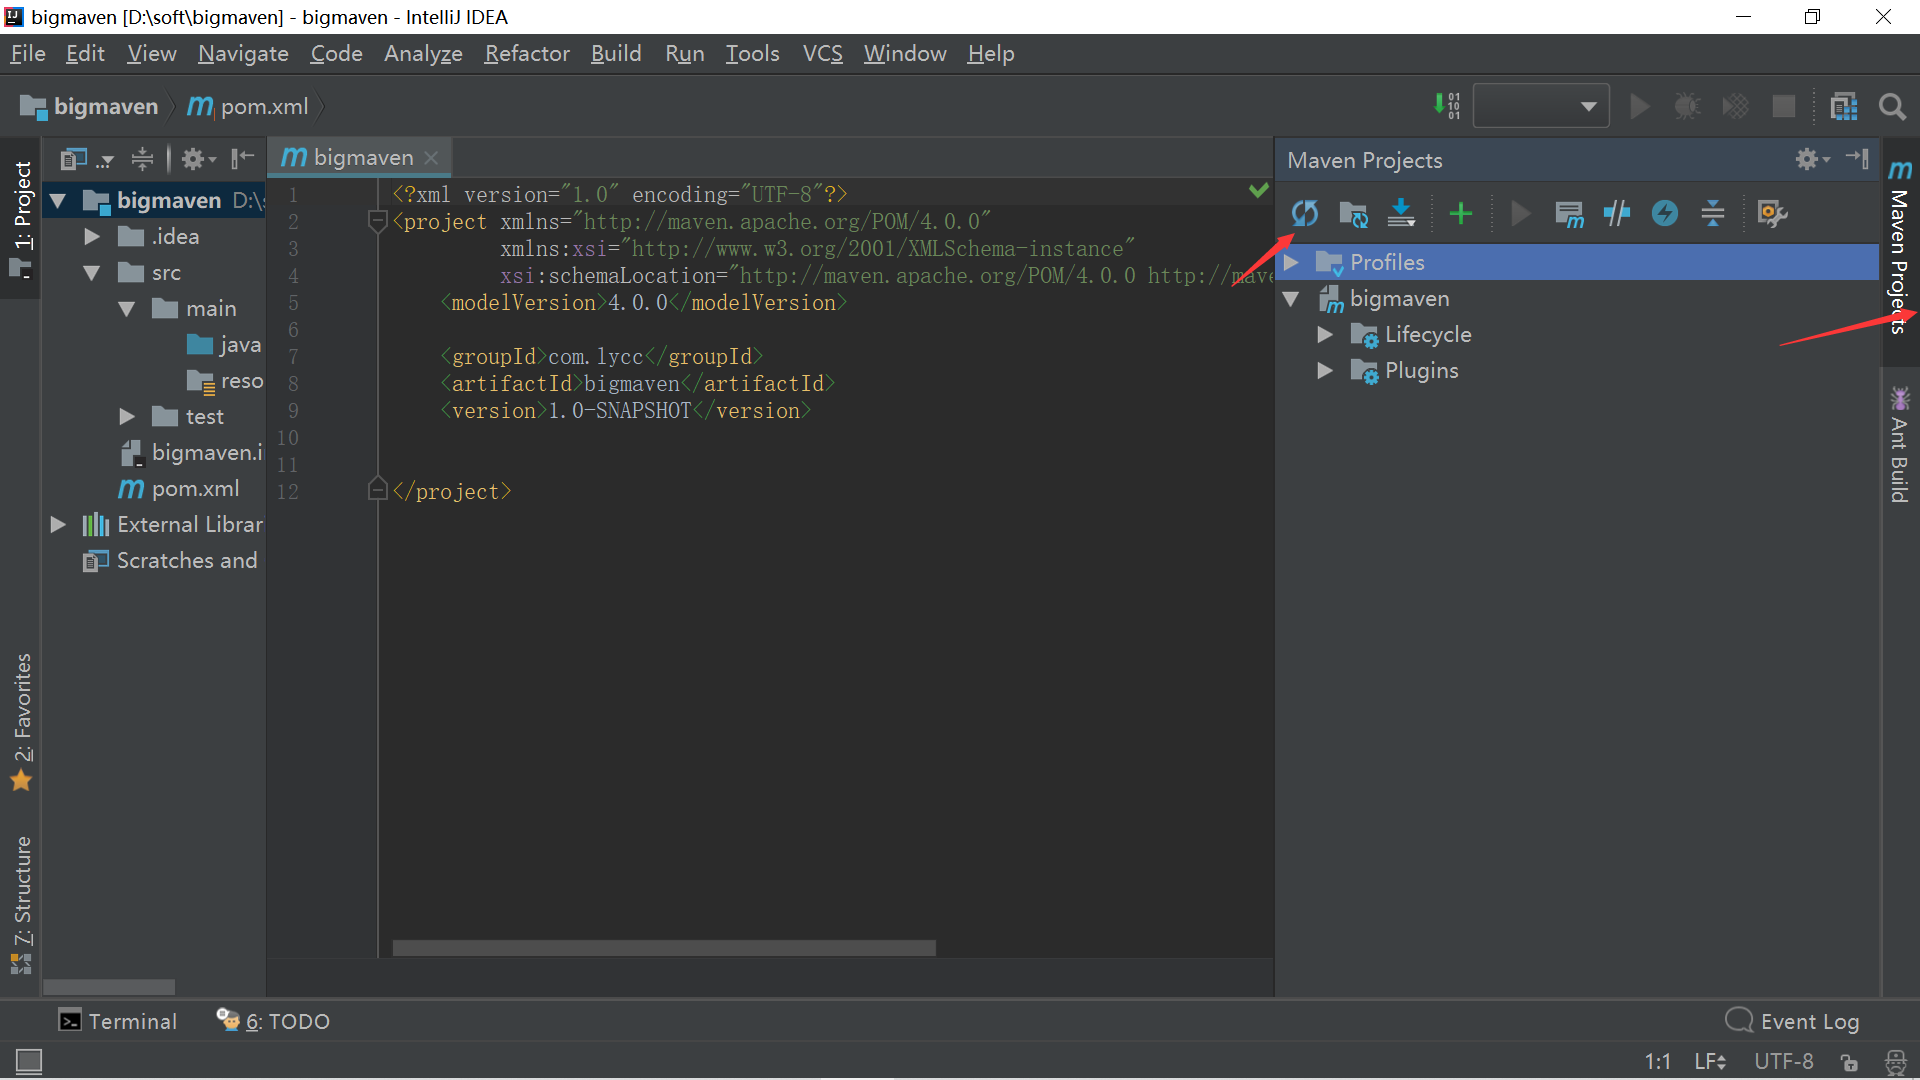Click Generate Sources and Update Folders icon
Image resolution: width=1920 pixels, height=1080 pixels.
(x=1353, y=213)
